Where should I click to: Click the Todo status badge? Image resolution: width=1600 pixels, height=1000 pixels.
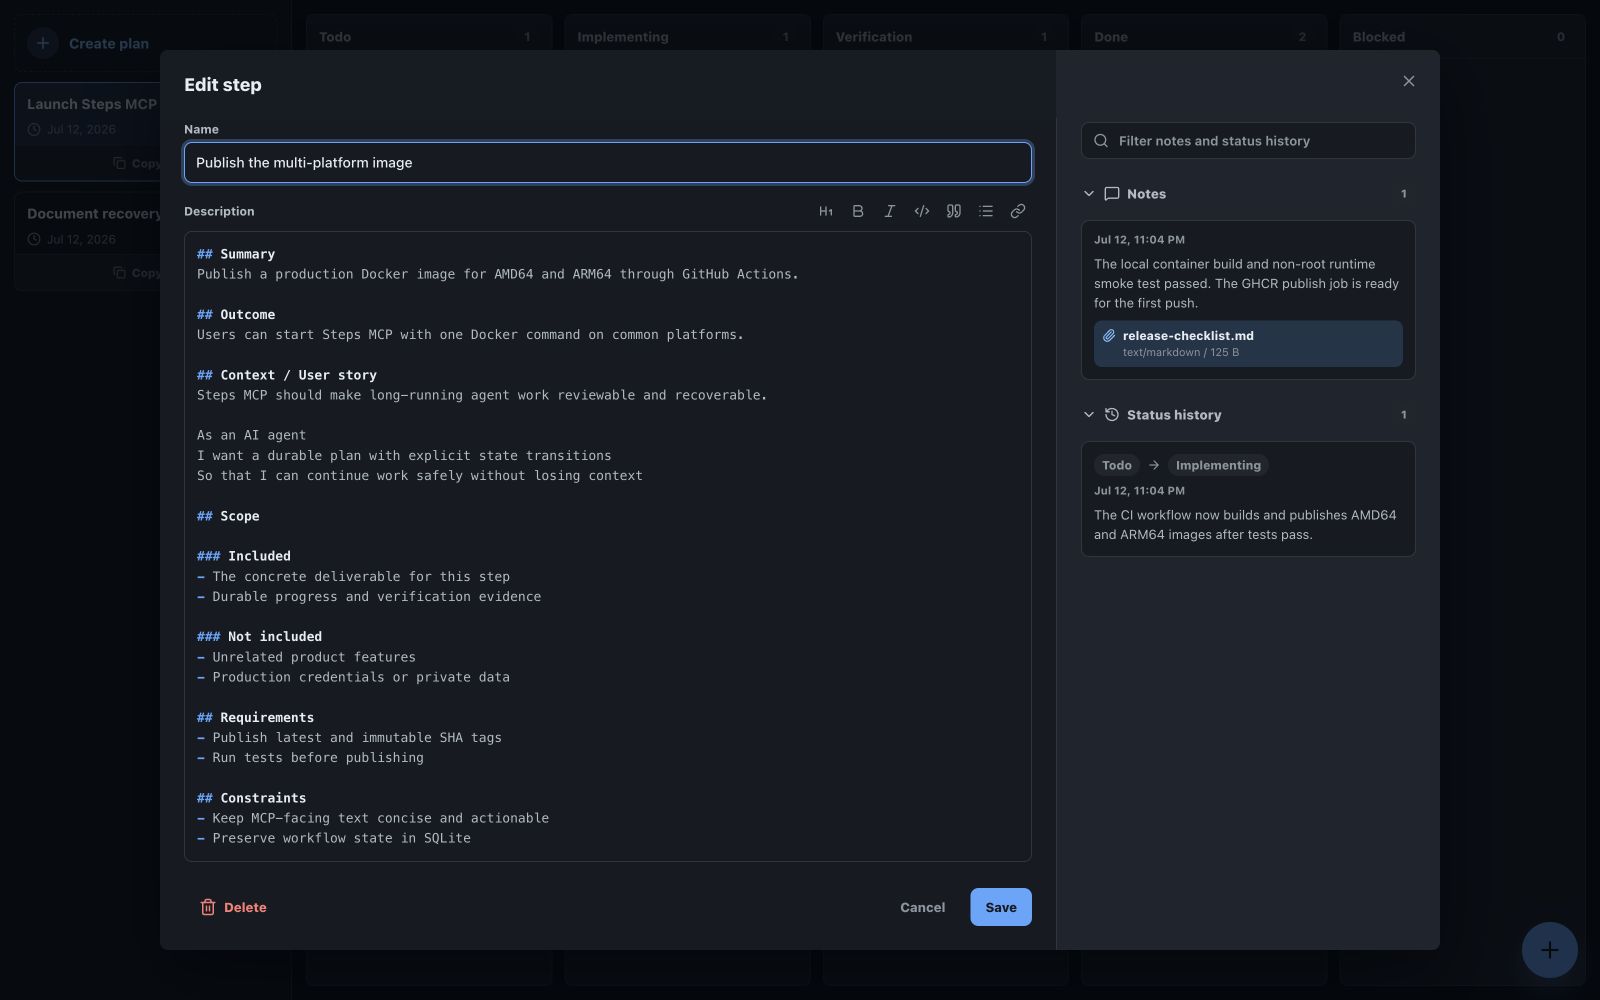click(1117, 465)
